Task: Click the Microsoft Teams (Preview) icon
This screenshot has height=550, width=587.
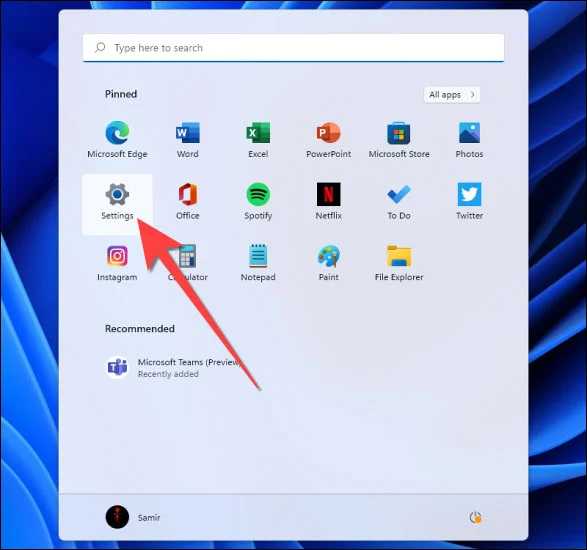Action: click(x=117, y=368)
